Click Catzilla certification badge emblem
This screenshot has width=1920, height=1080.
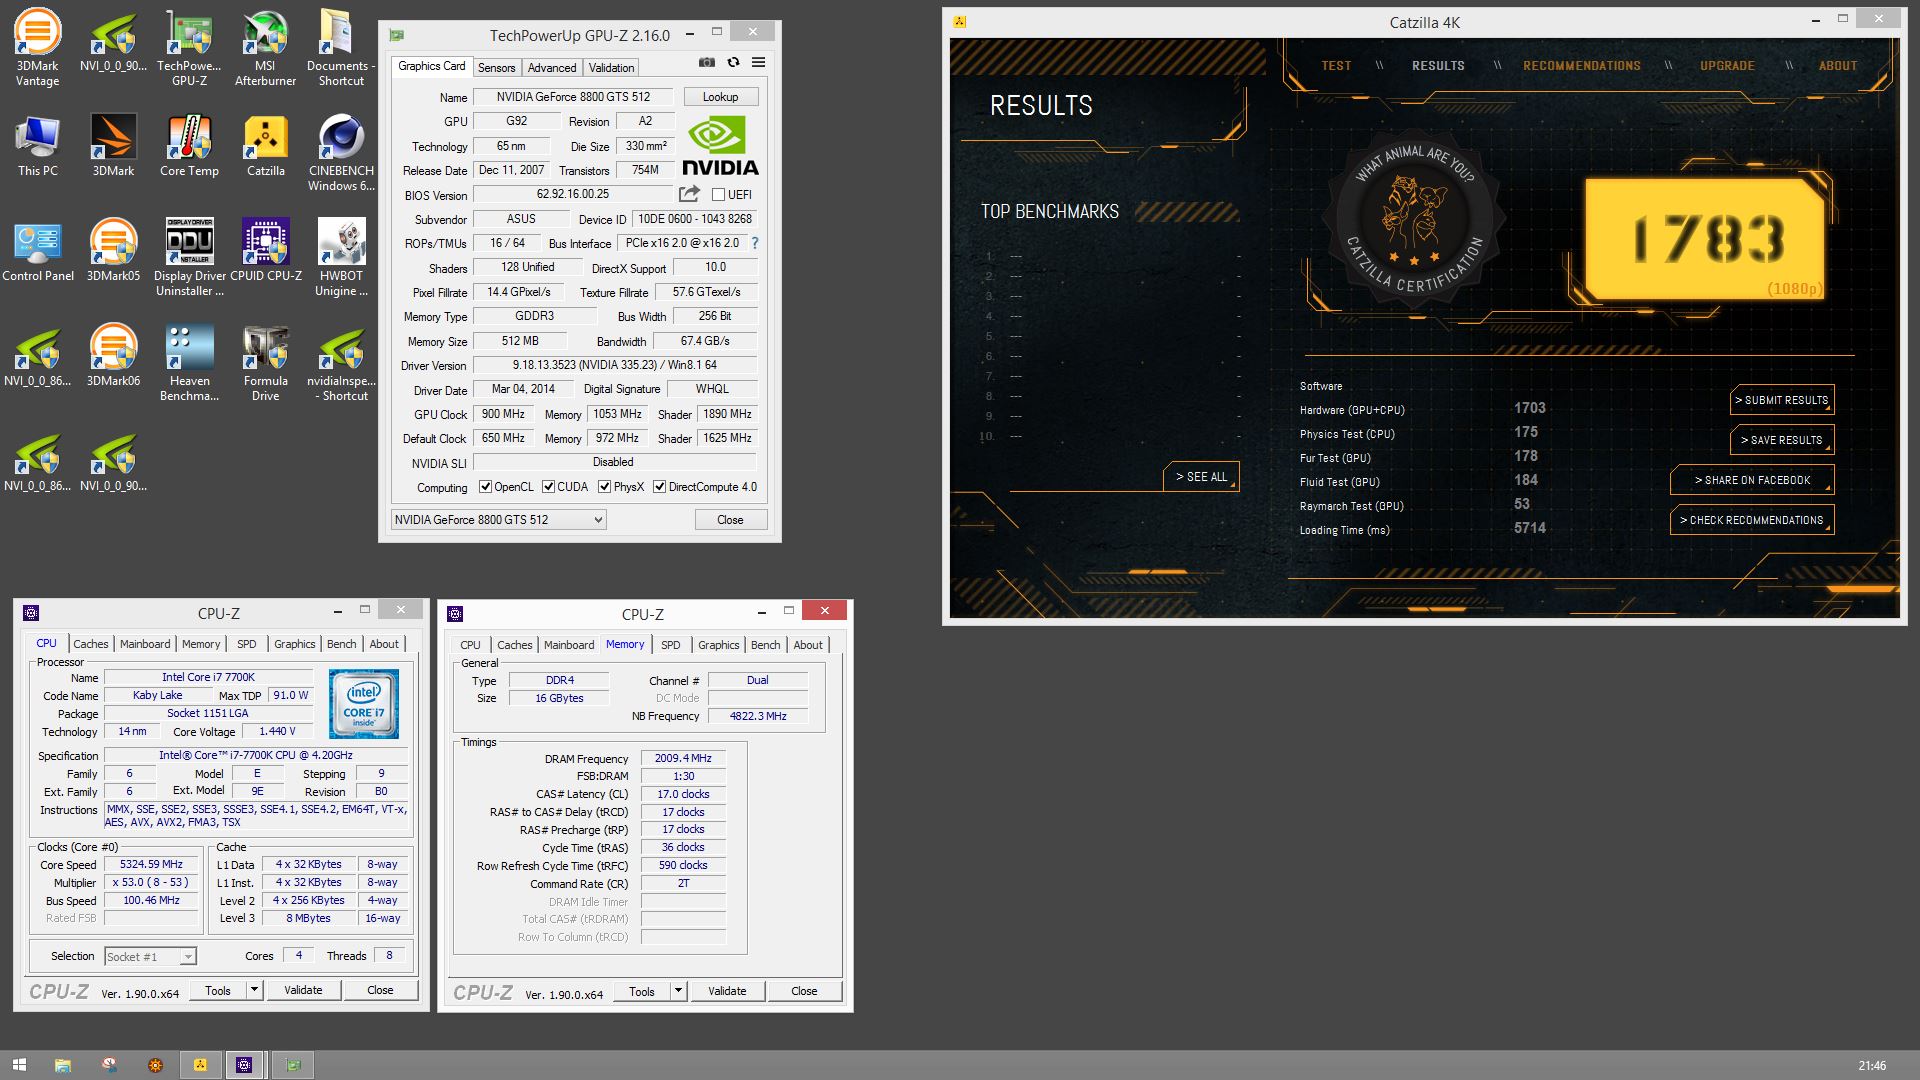point(1413,218)
